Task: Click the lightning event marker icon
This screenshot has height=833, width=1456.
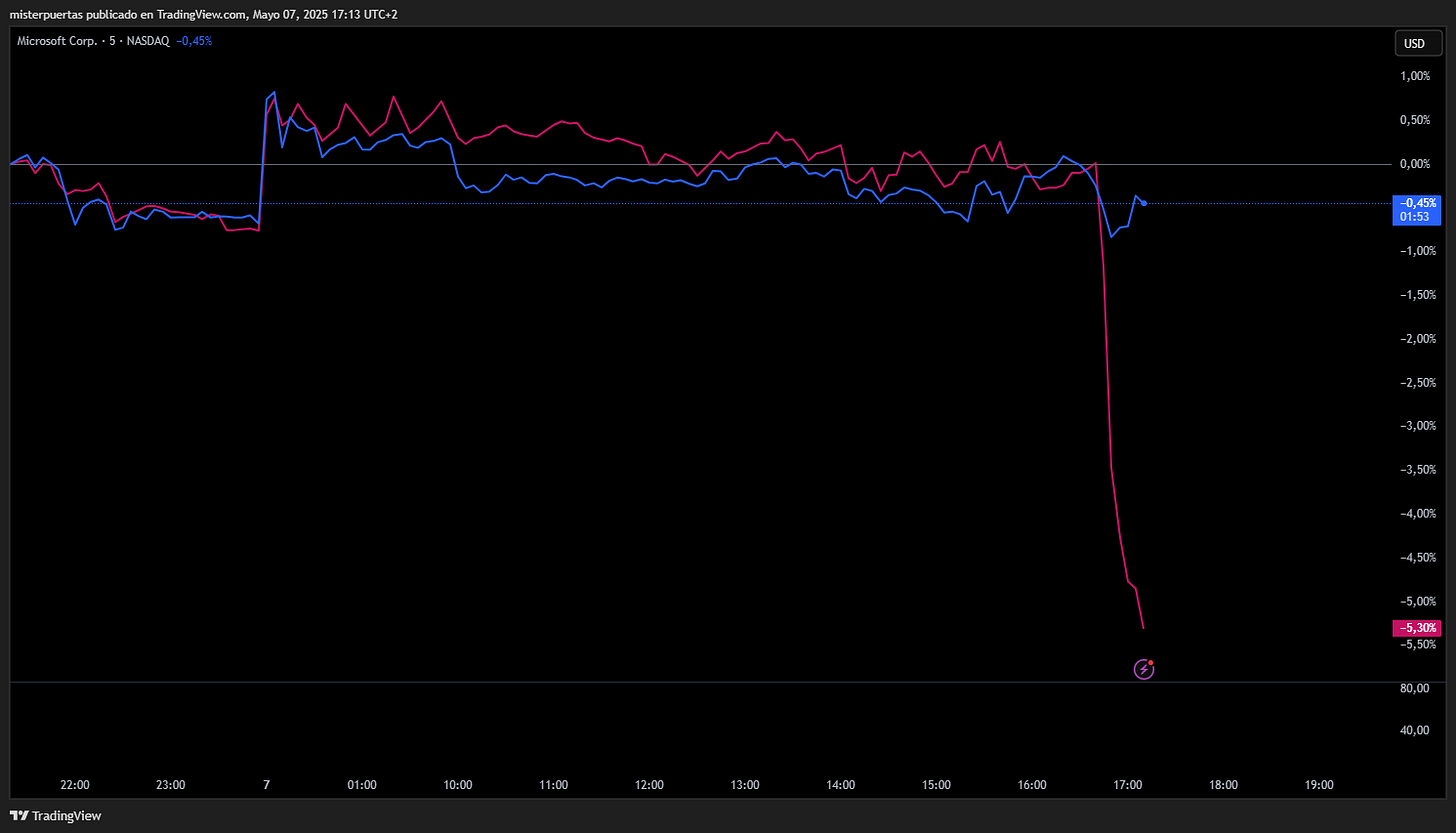Action: (1144, 669)
